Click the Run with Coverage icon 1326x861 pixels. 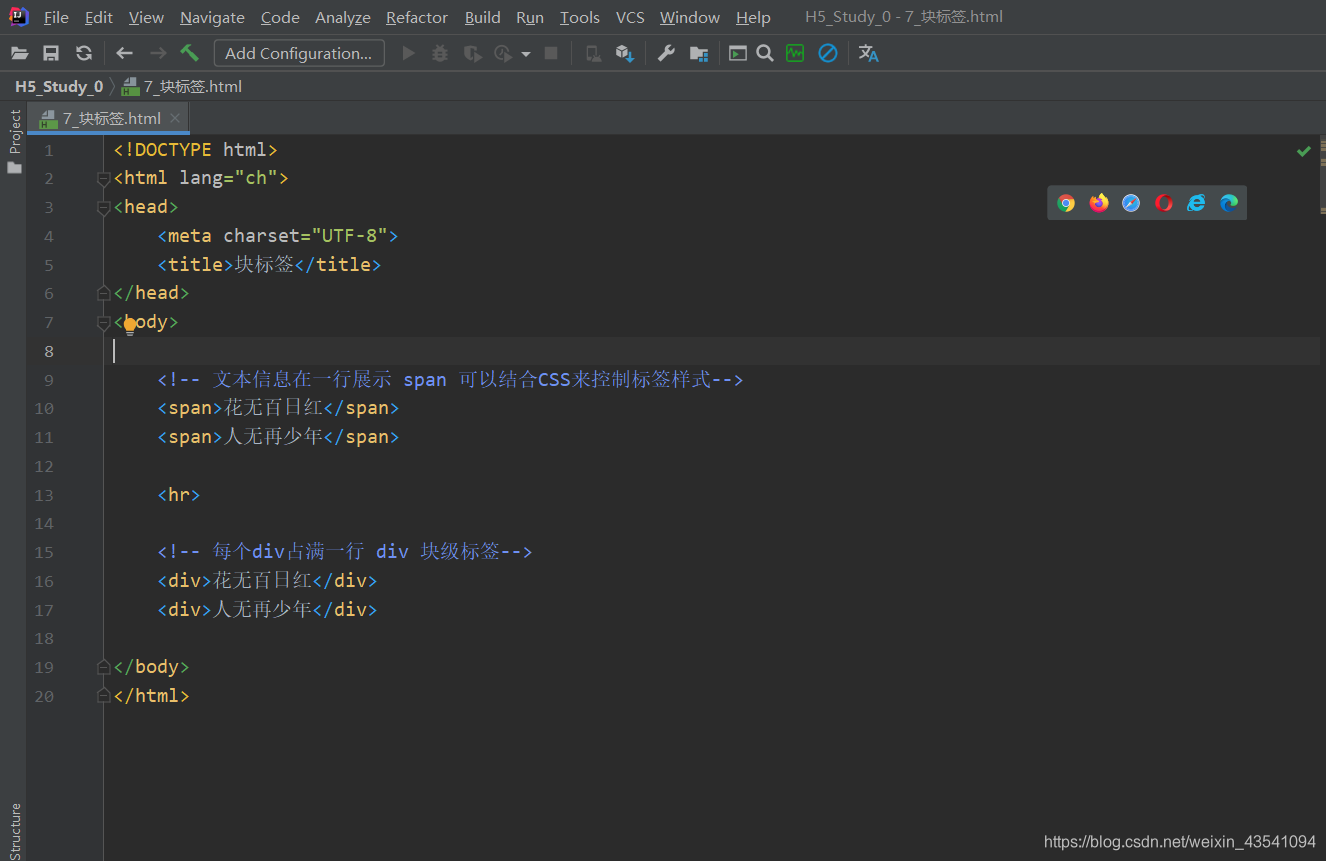pos(472,53)
